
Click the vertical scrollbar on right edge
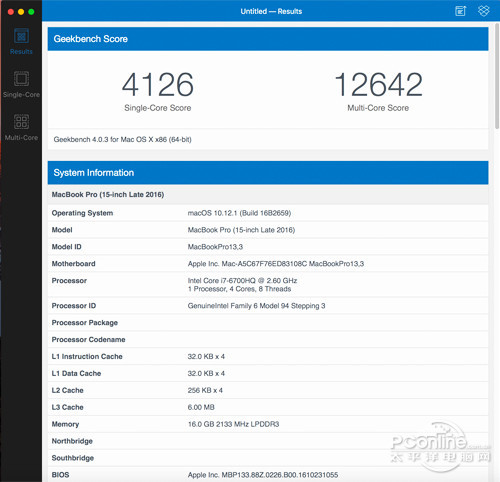497,76
